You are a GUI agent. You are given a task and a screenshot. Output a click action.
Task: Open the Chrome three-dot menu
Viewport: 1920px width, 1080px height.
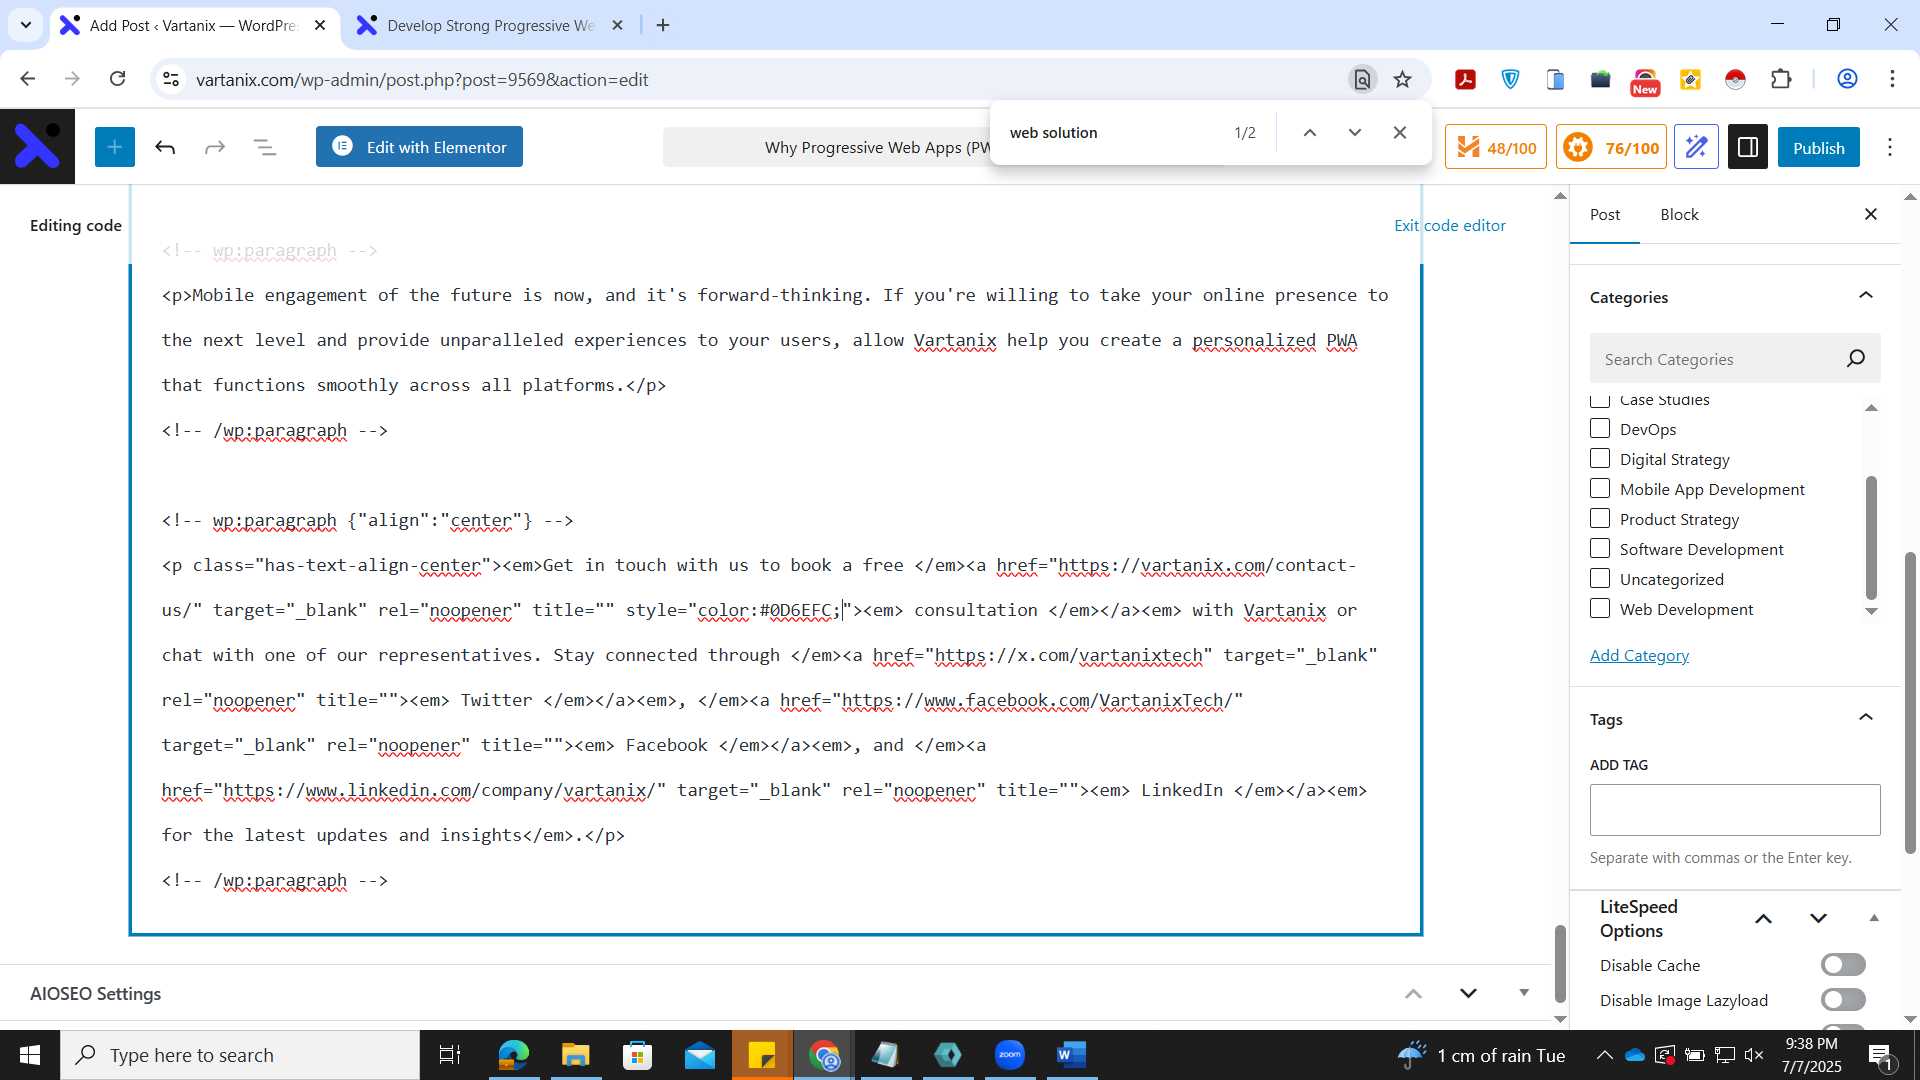point(1893,79)
